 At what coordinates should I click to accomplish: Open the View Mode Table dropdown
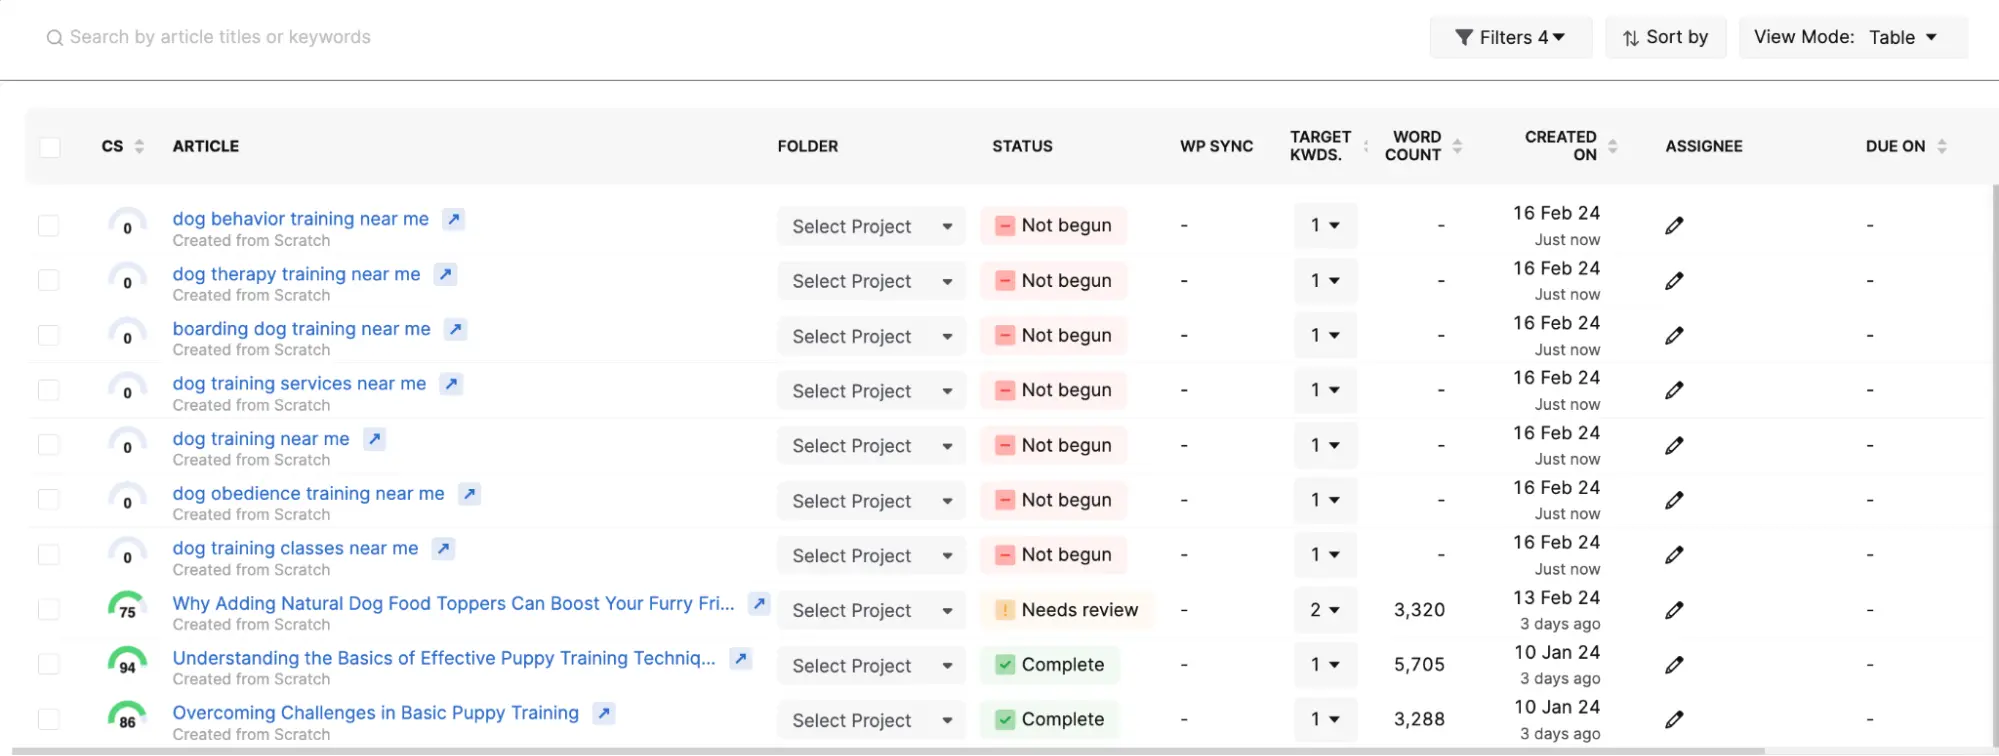tap(1853, 37)
